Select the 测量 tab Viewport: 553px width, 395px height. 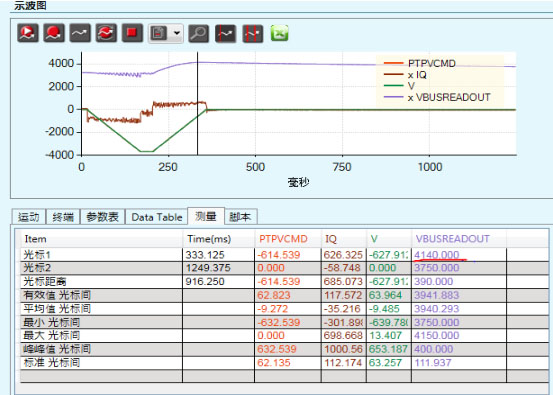click(206, 216)
